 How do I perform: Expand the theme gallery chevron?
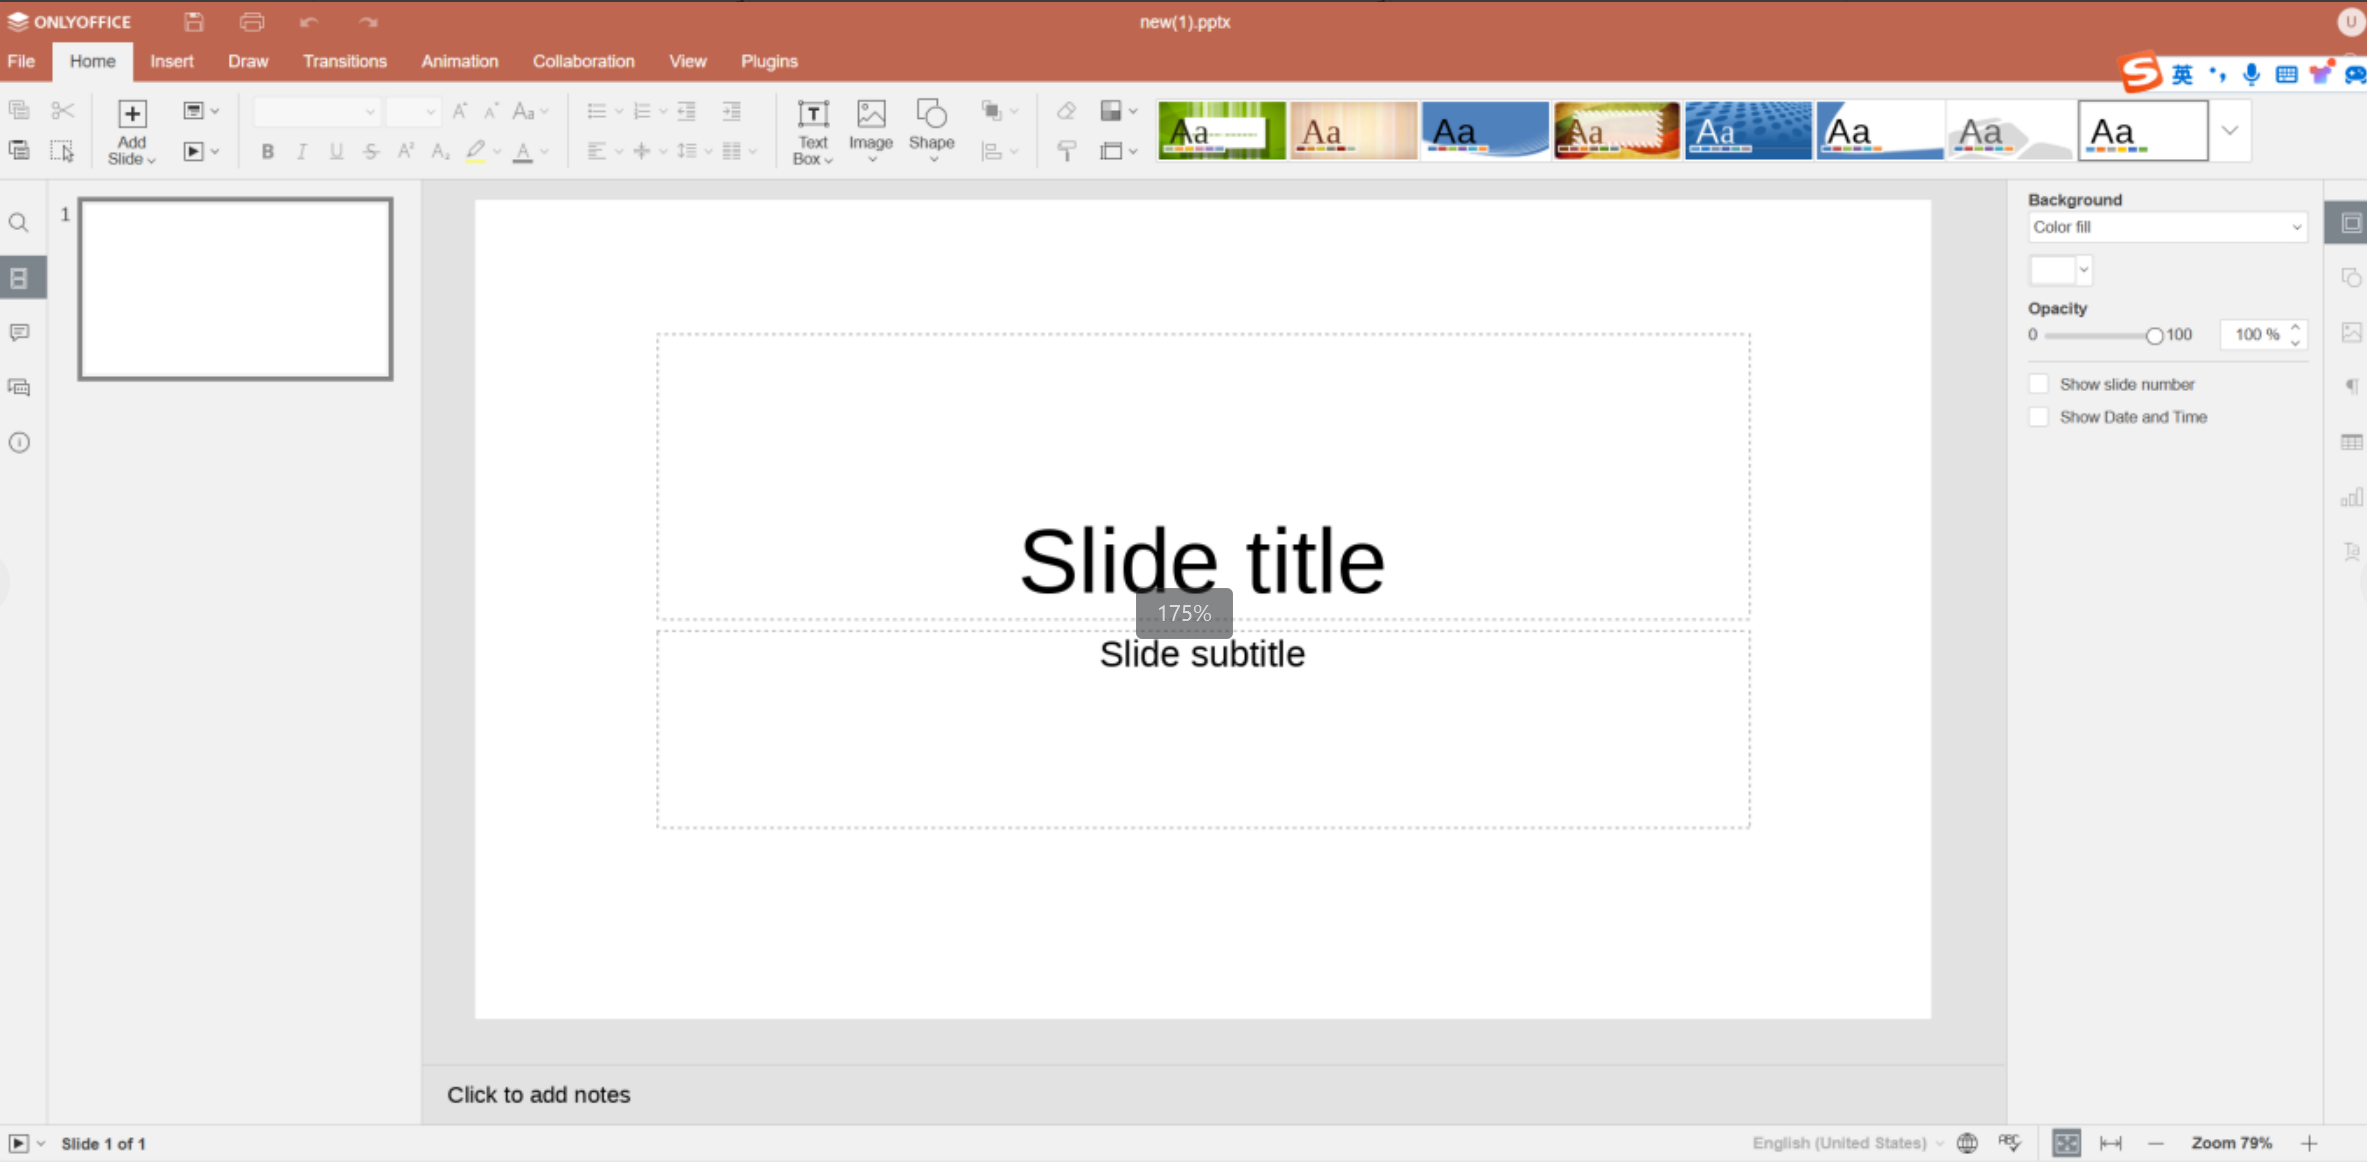click(x=2230, y=130)
